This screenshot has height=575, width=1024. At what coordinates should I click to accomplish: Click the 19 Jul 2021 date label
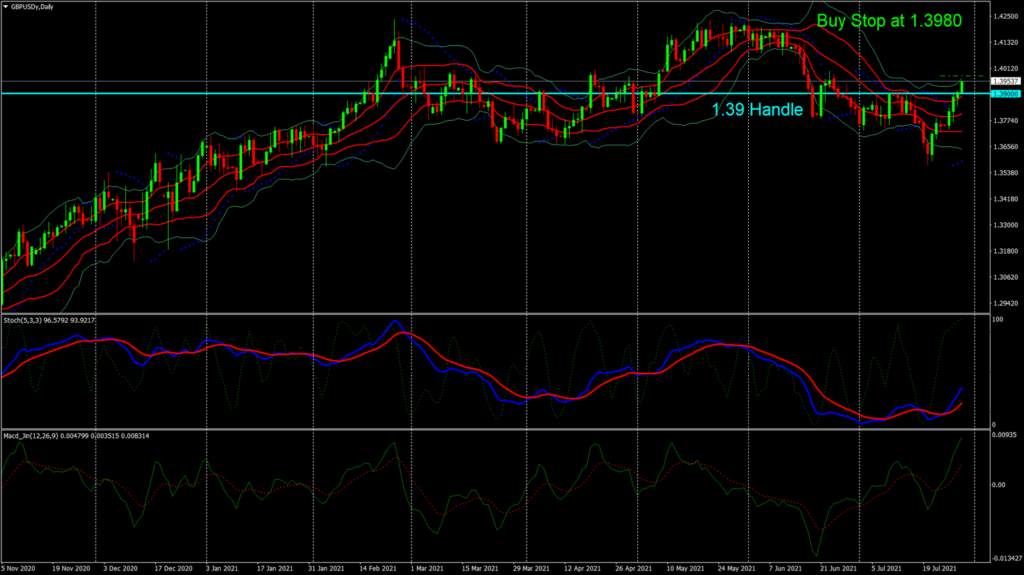pos(940,568)
